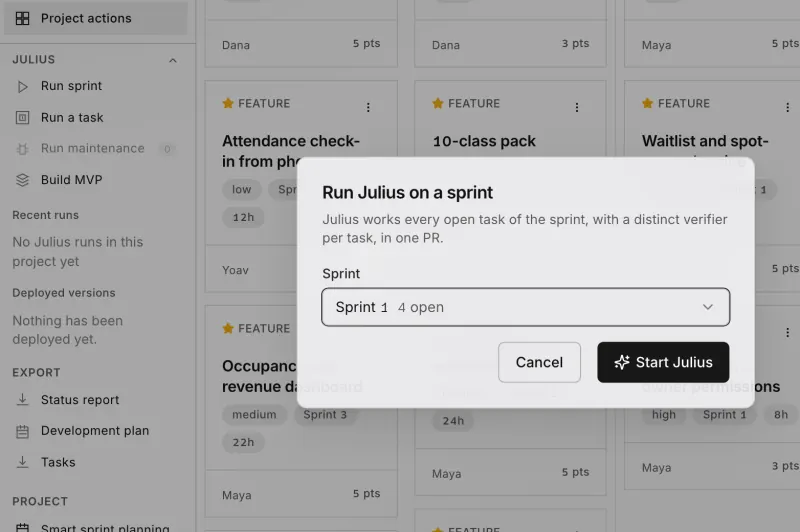Screen dimensions: 800x532
Task: Click the Tasks download icon
Action: pos(22,462)
